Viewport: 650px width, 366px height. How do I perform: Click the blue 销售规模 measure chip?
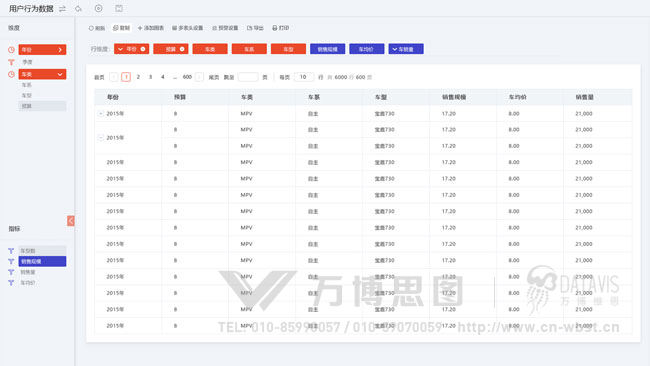point(327,49)
